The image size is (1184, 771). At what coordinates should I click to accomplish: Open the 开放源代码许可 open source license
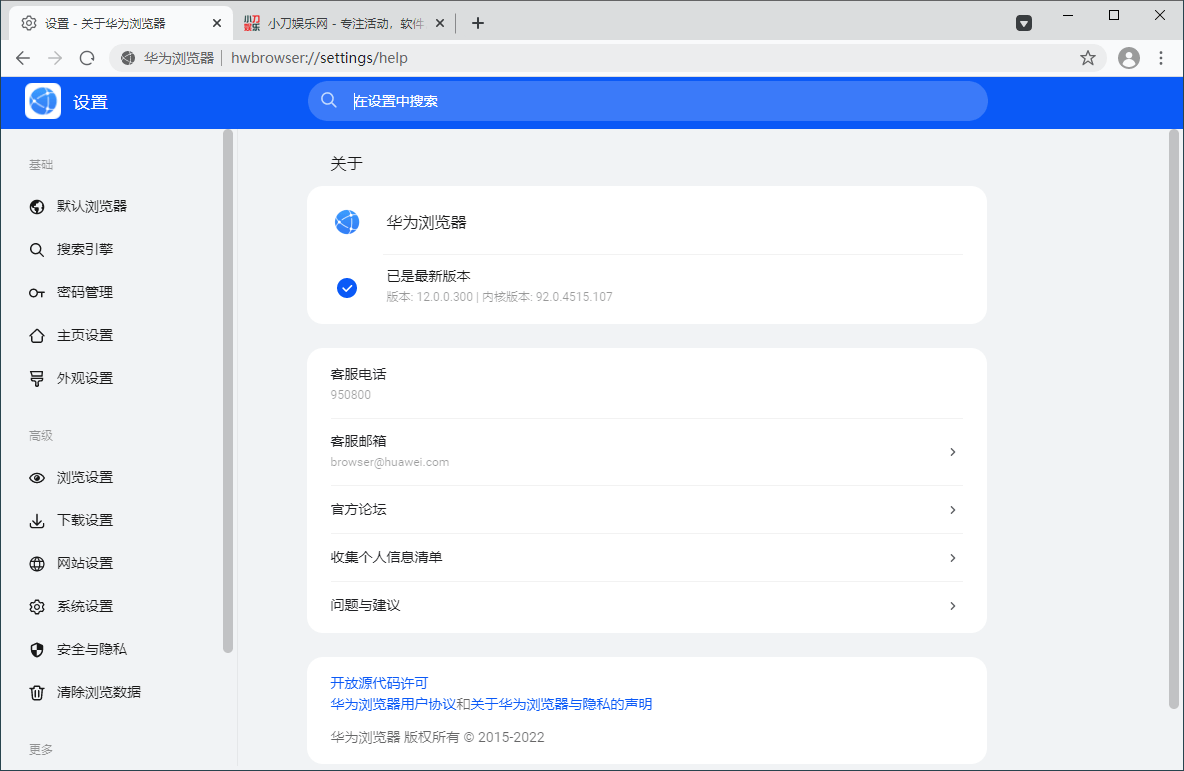(377, 683)
